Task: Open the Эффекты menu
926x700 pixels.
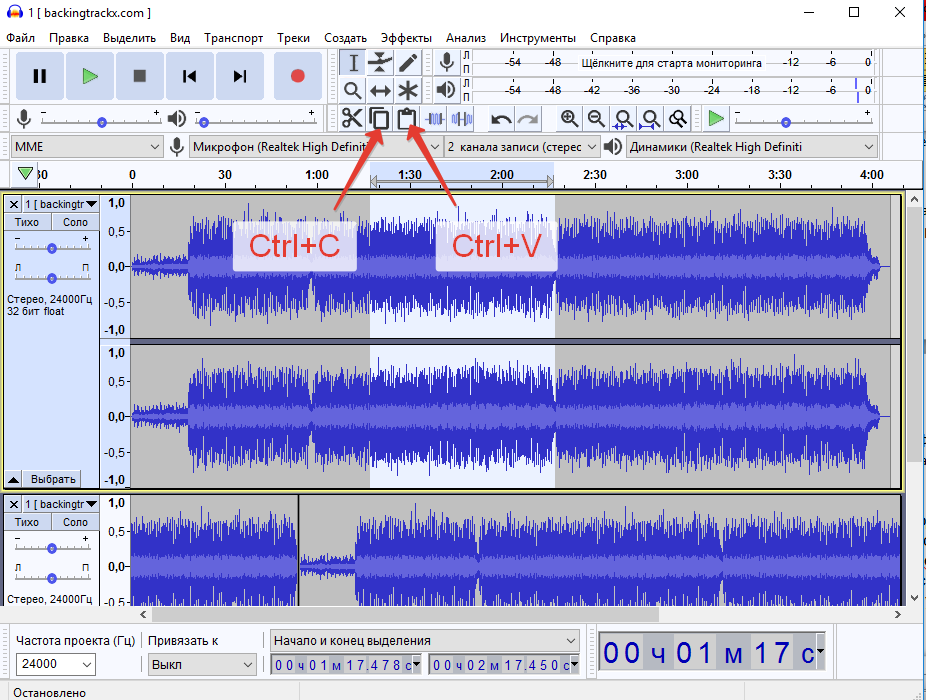Action: [x=406, y=38]
